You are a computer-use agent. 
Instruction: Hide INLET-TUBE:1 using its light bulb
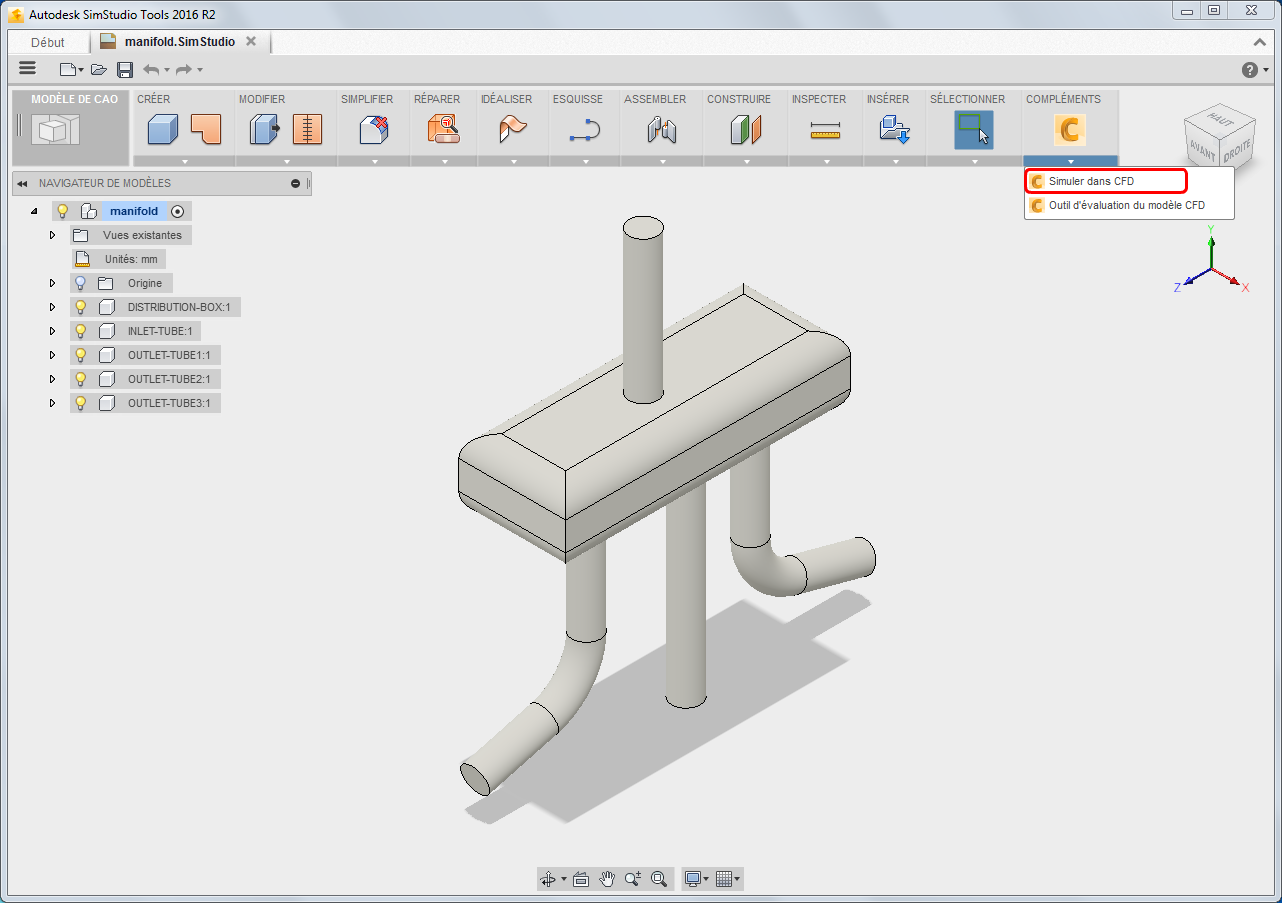pyautogui.click(x=81, y=331)
